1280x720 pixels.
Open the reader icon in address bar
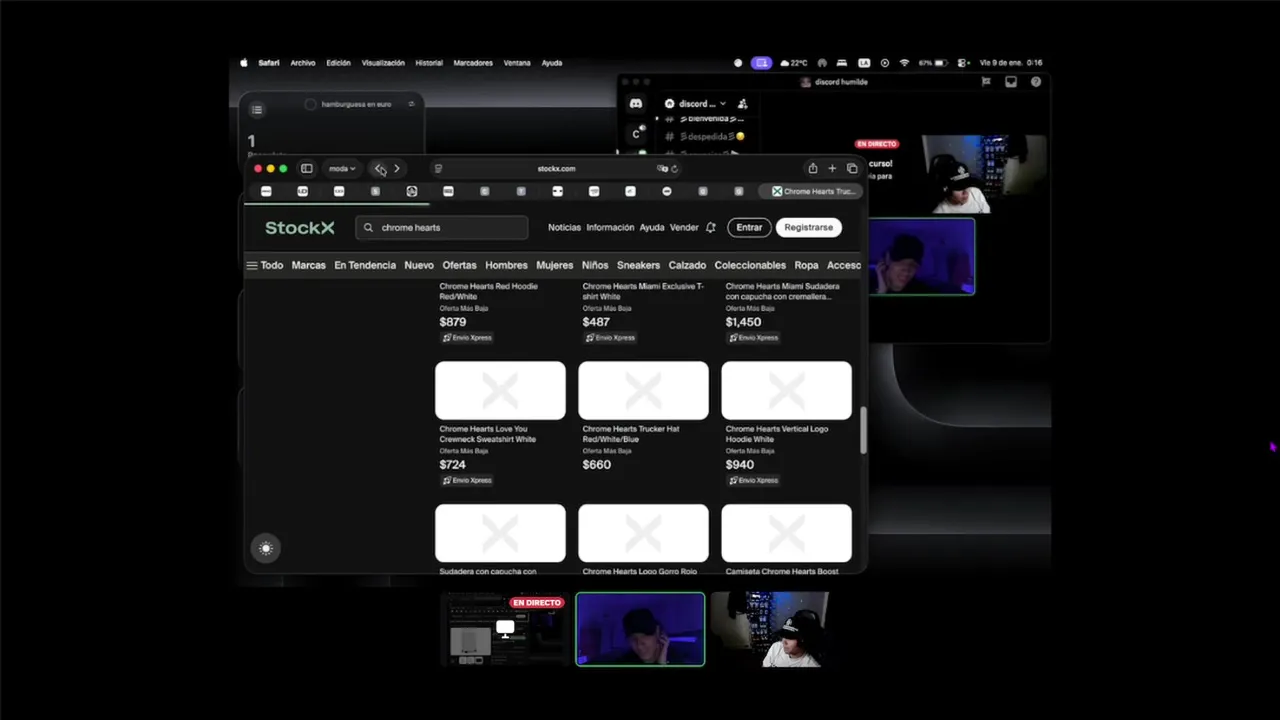[438, 169]
